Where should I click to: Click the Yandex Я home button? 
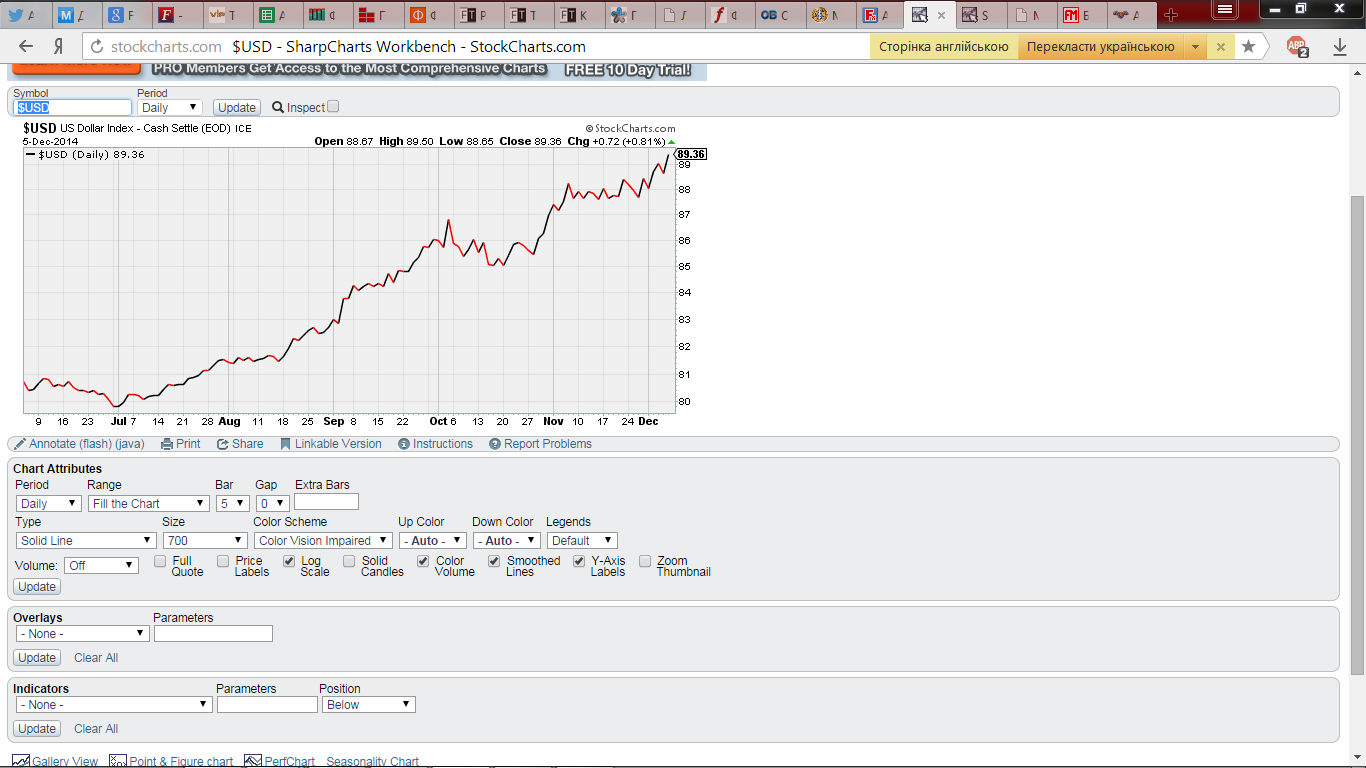point(59,47)
